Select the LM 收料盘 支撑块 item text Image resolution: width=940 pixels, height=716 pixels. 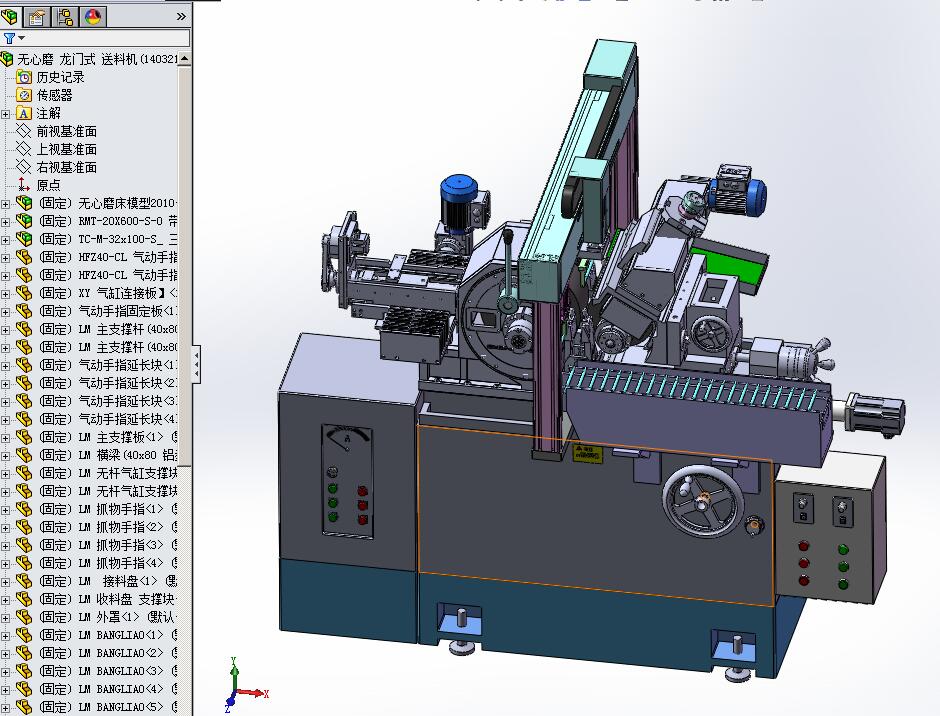(108, 598)
